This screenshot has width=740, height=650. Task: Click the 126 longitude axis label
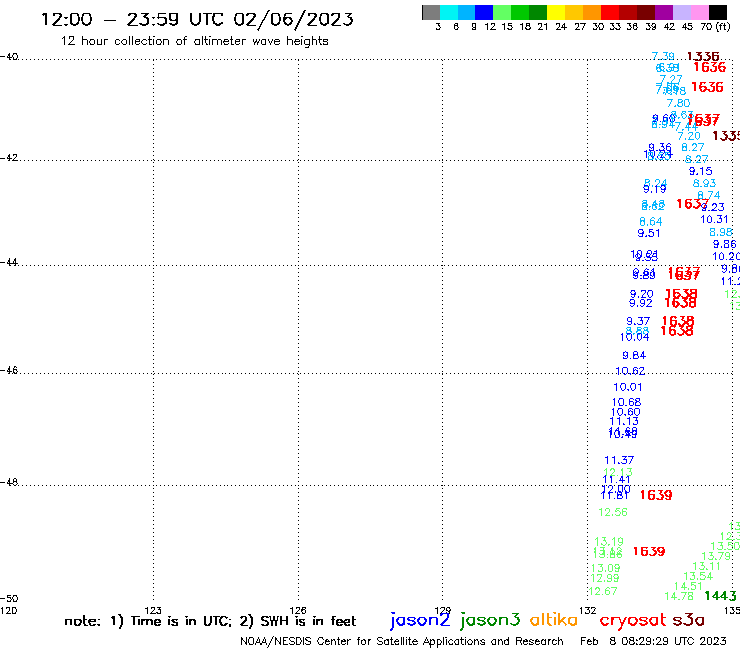pos(298,610)
